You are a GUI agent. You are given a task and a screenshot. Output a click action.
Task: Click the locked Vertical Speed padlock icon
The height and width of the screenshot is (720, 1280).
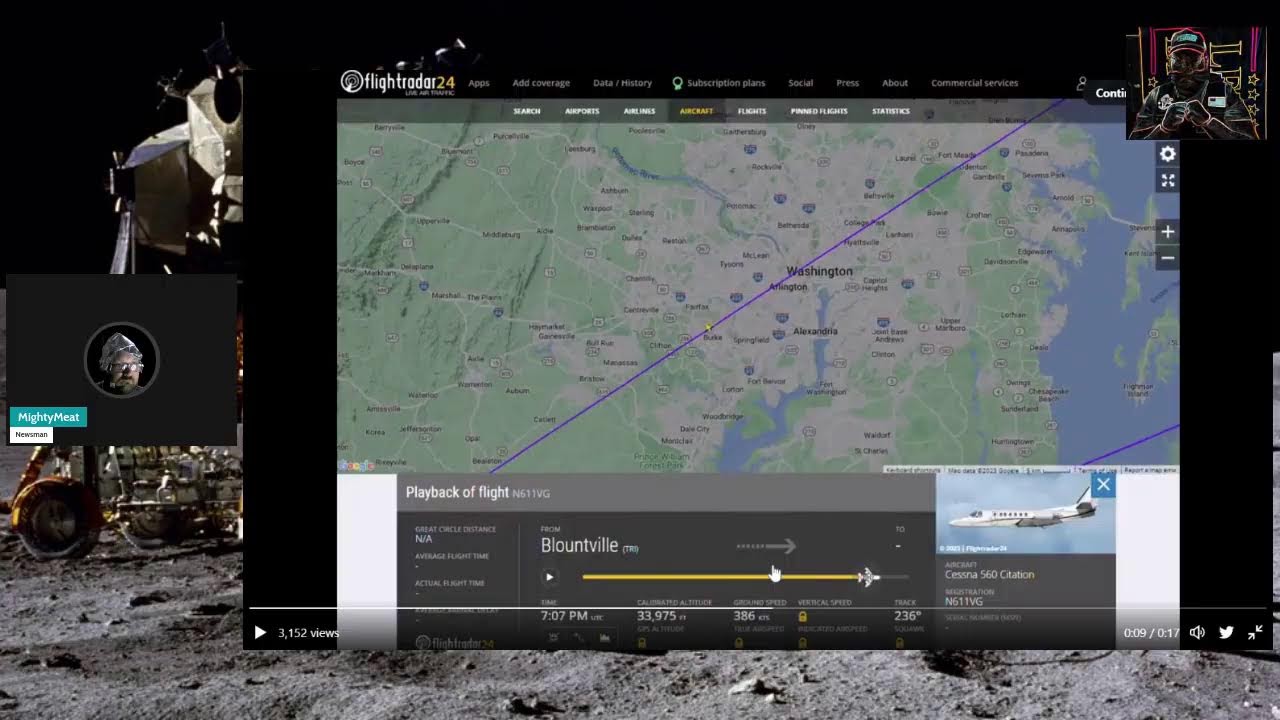(x=802, y=617)
